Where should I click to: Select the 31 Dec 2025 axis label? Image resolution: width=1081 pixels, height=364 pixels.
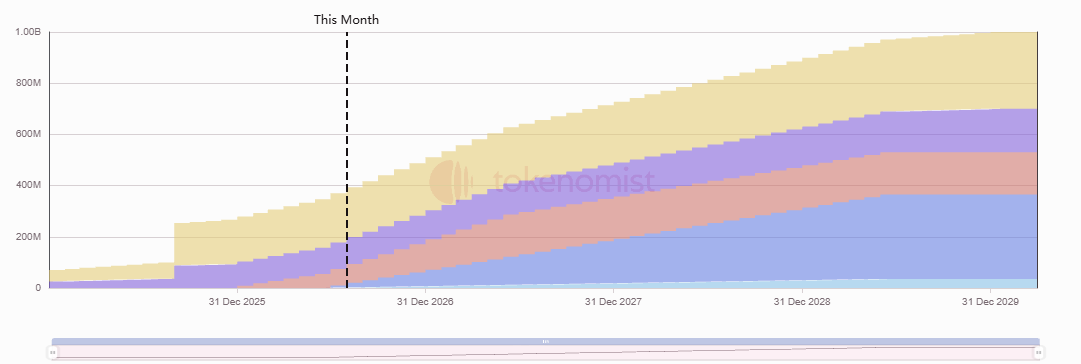237,302
